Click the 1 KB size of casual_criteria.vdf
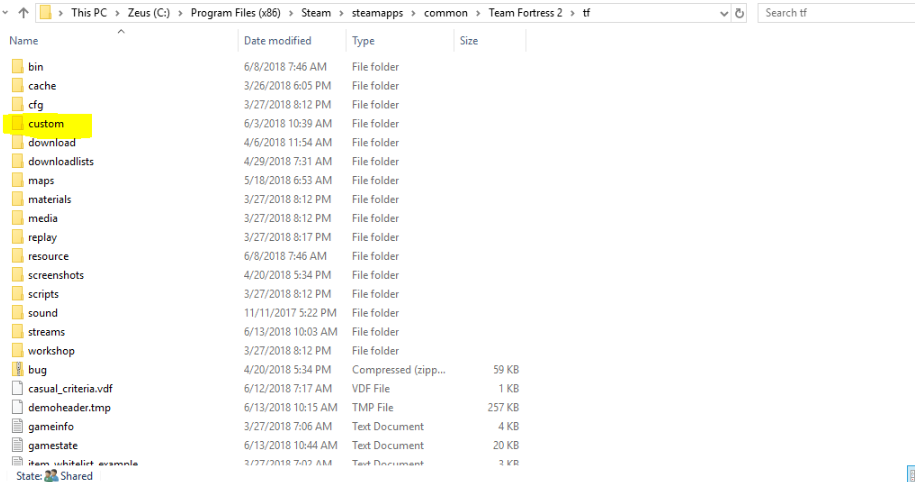 pos(508,389)
